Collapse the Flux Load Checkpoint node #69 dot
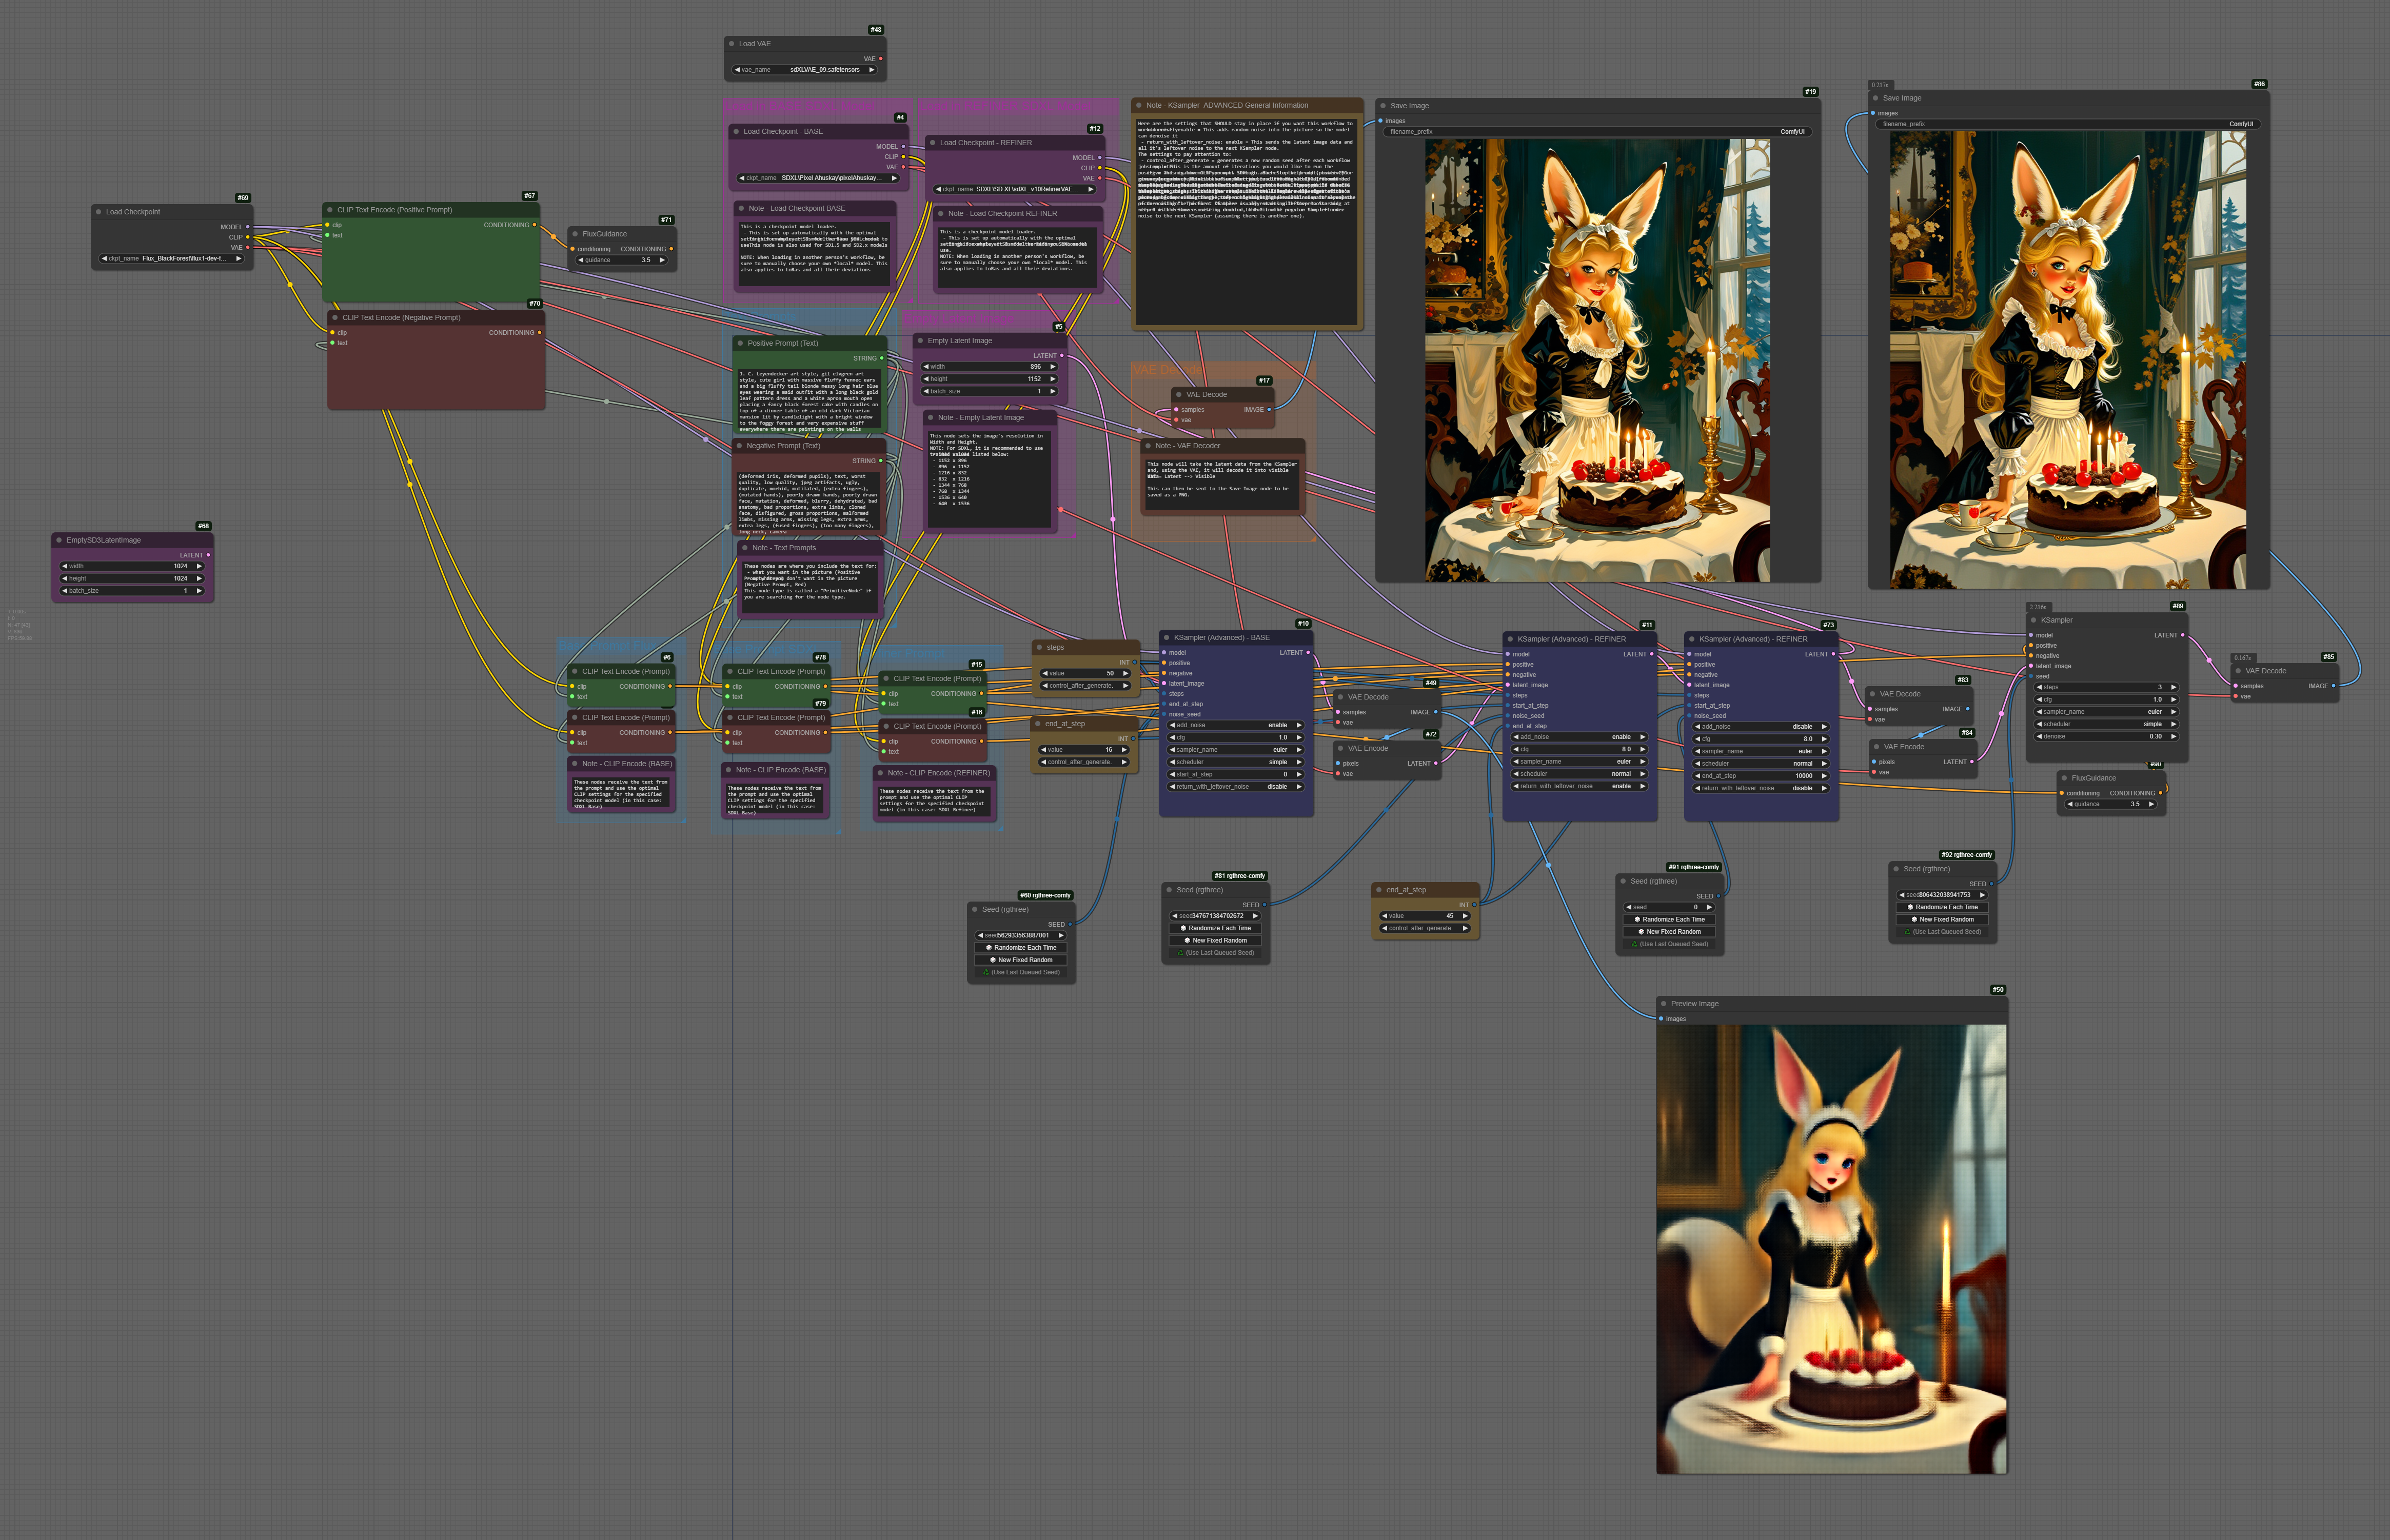 98,212
